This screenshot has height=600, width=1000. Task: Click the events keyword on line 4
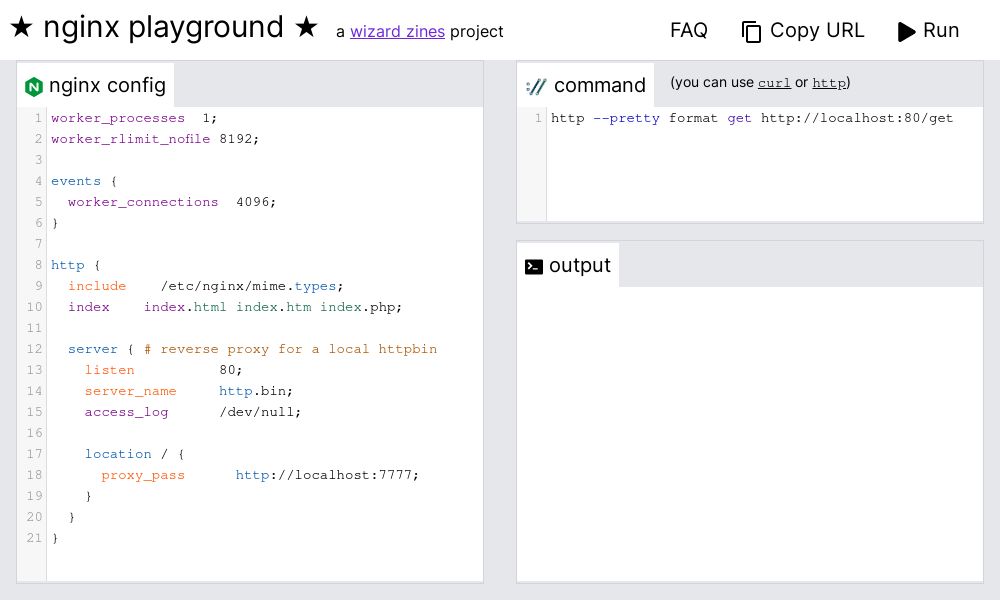[x=76, y=181]
